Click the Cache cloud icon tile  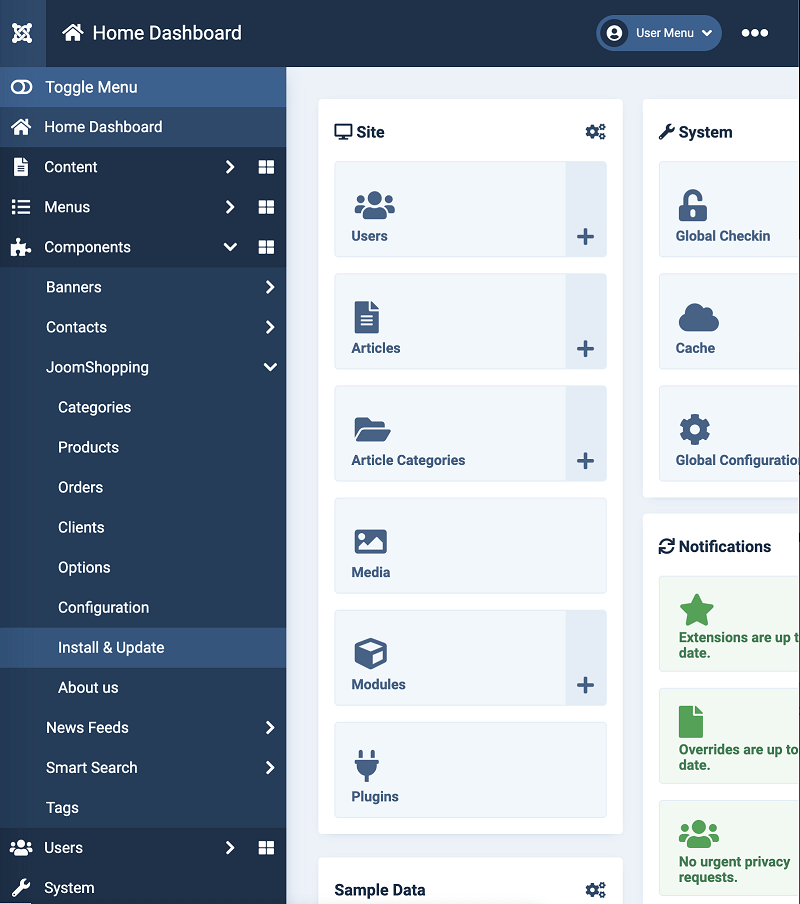[729, 321]
